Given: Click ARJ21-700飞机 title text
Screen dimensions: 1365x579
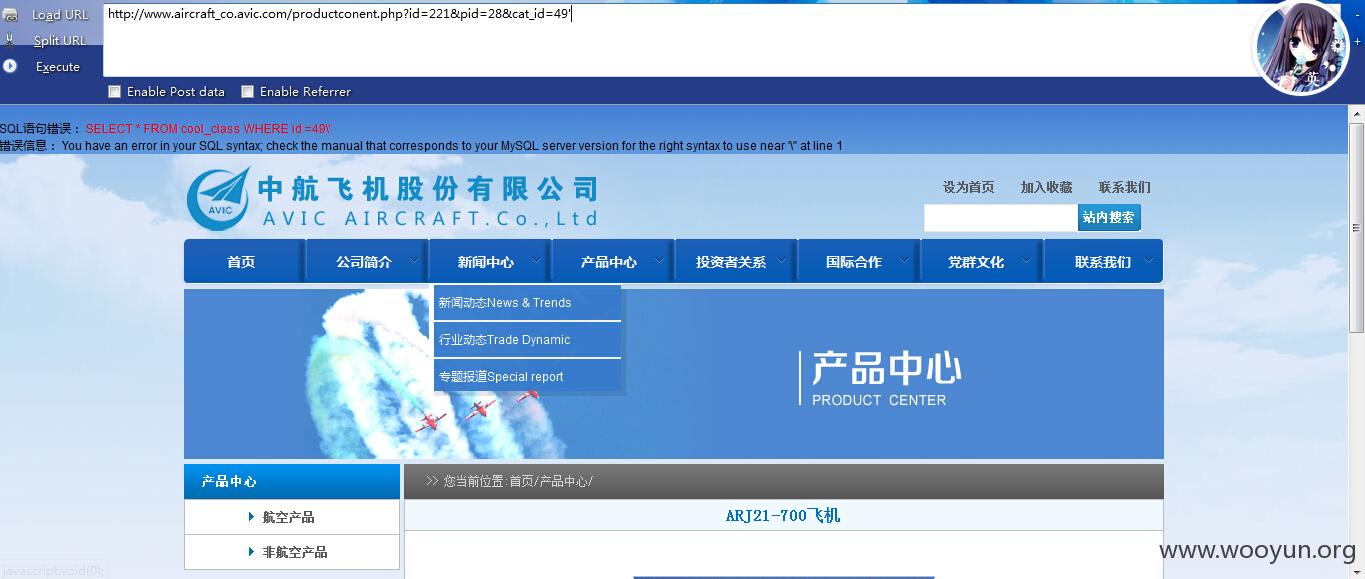Looking at the screenshot, I should pyautogui.click(x=783, y=516).
